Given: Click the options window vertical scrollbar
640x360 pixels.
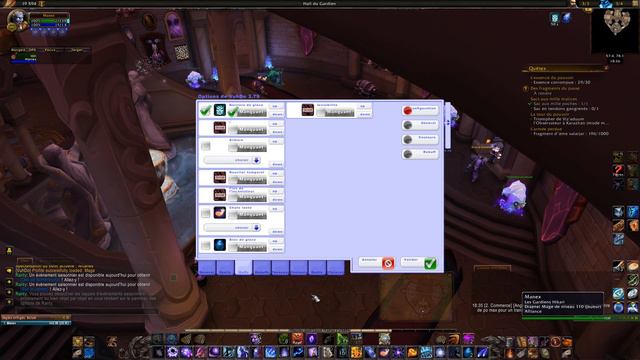Looking at the screenshot, I should (448, 126).
